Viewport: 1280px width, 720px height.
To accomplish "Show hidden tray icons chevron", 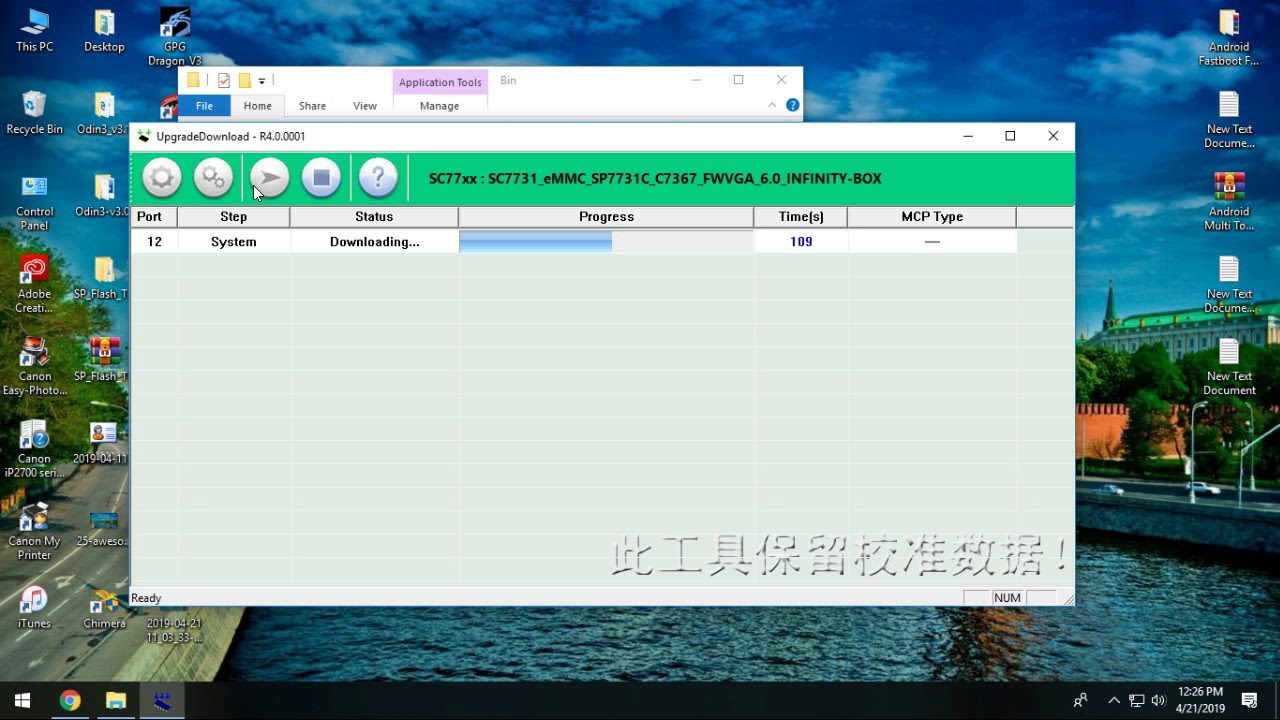I will 1114,700.
